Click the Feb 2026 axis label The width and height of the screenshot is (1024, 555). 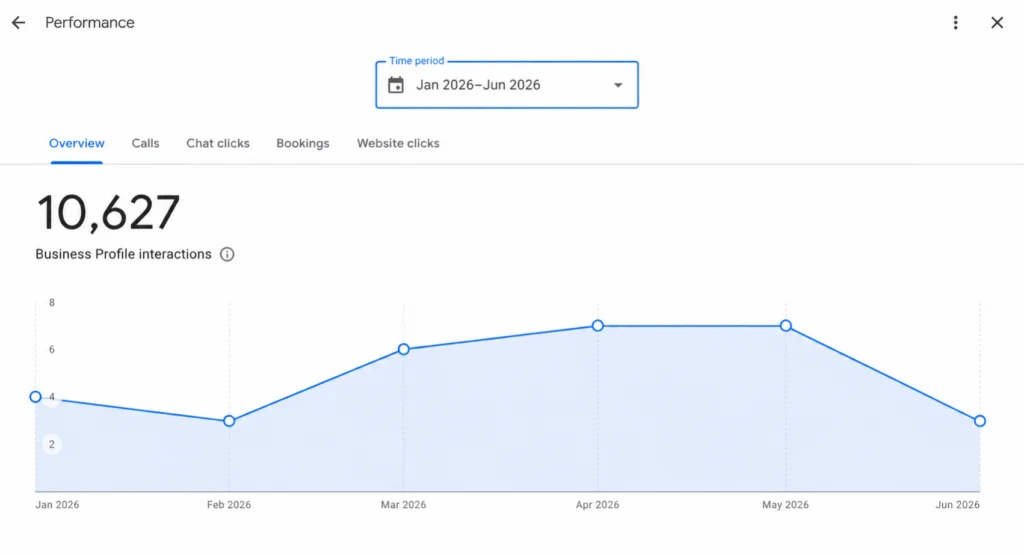tap(229, 505)
